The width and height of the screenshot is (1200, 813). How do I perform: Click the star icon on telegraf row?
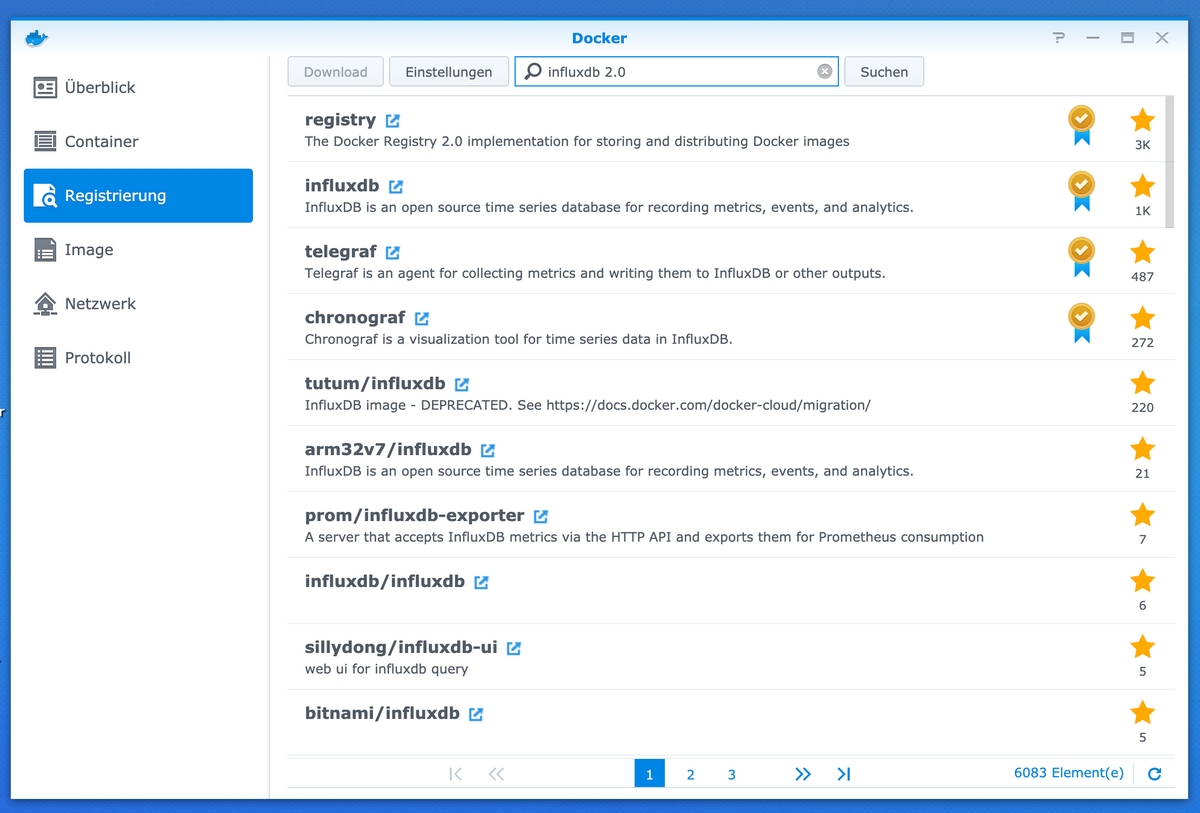[1142, 252]
